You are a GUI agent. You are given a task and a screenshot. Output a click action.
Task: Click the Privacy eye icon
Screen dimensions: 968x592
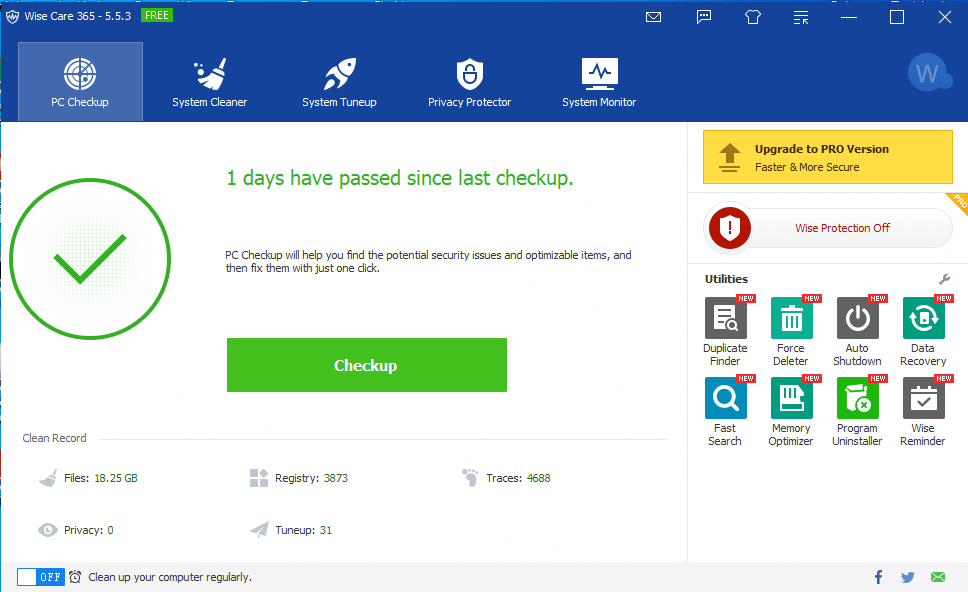[x=48, y=530]
